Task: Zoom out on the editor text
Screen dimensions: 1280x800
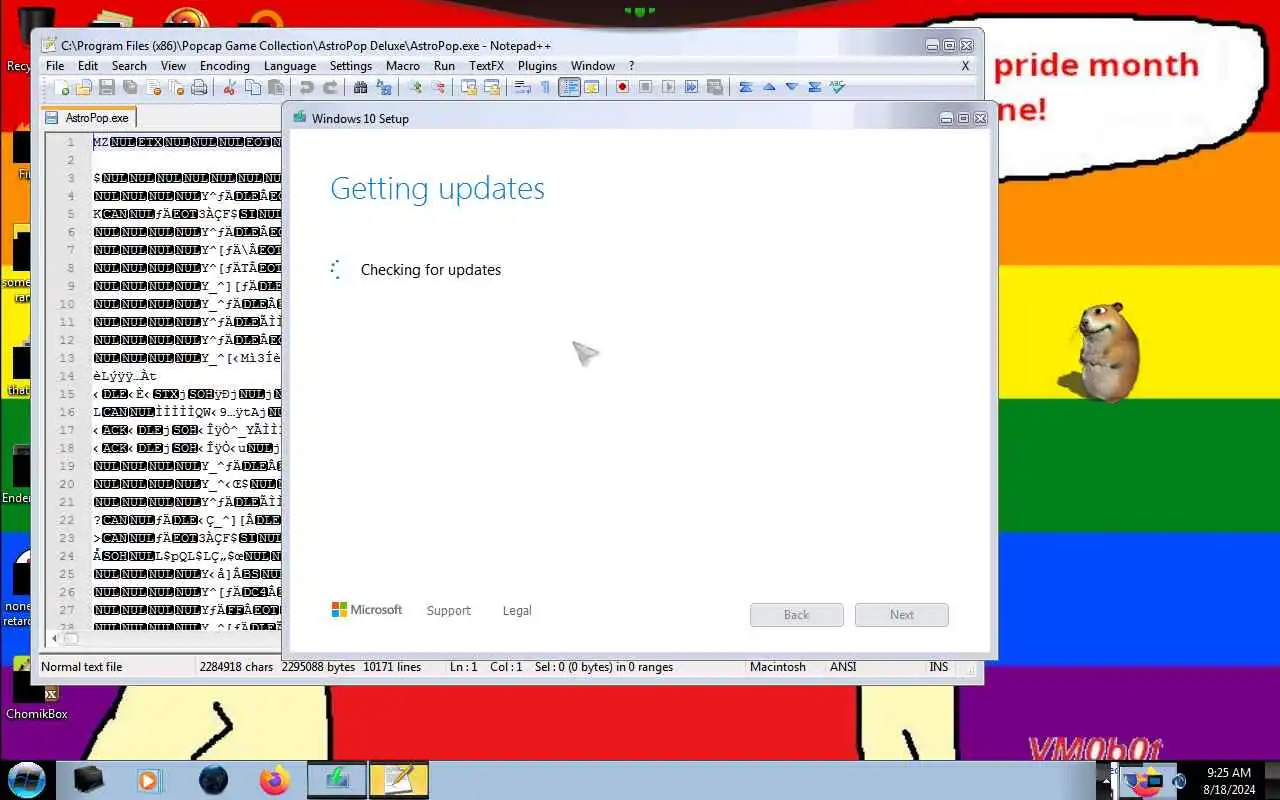Action: click(437, 87)
